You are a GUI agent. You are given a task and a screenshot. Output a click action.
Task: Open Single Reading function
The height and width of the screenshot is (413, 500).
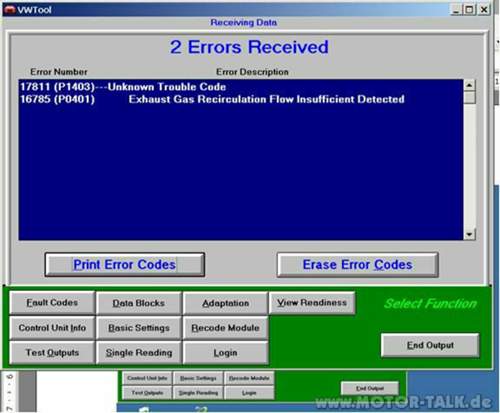(x=139, y=352)
